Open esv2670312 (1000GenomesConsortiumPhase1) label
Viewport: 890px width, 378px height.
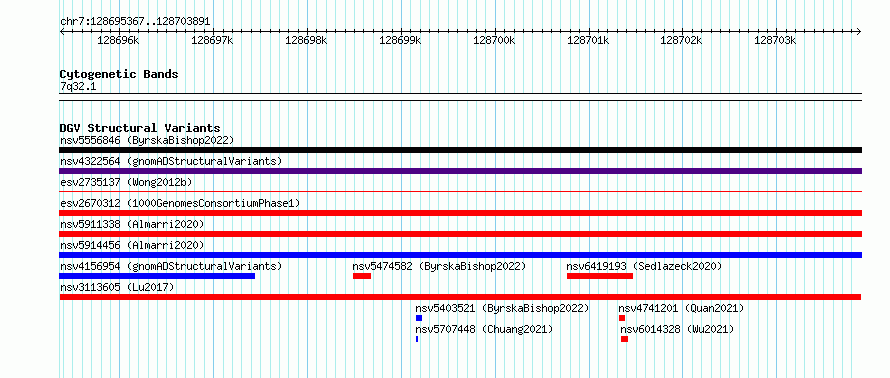pyautogui.click(x=180, y=203)
